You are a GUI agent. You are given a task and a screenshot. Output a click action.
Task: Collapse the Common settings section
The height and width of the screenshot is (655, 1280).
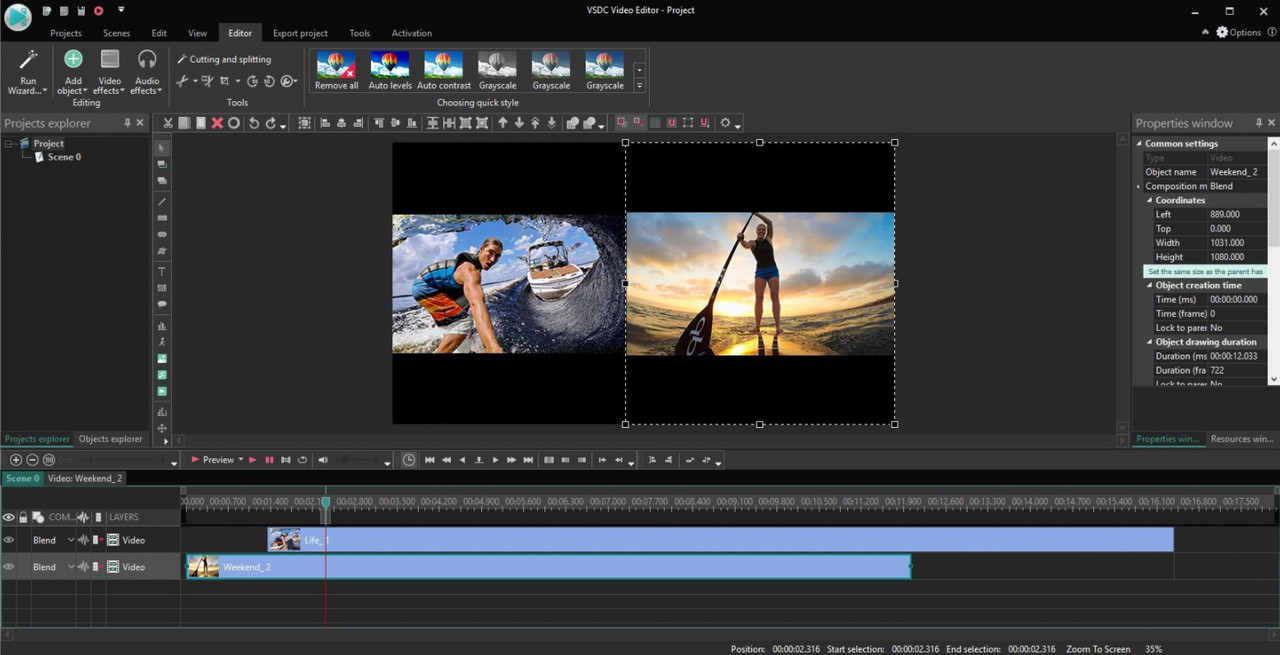point(1139,144)
